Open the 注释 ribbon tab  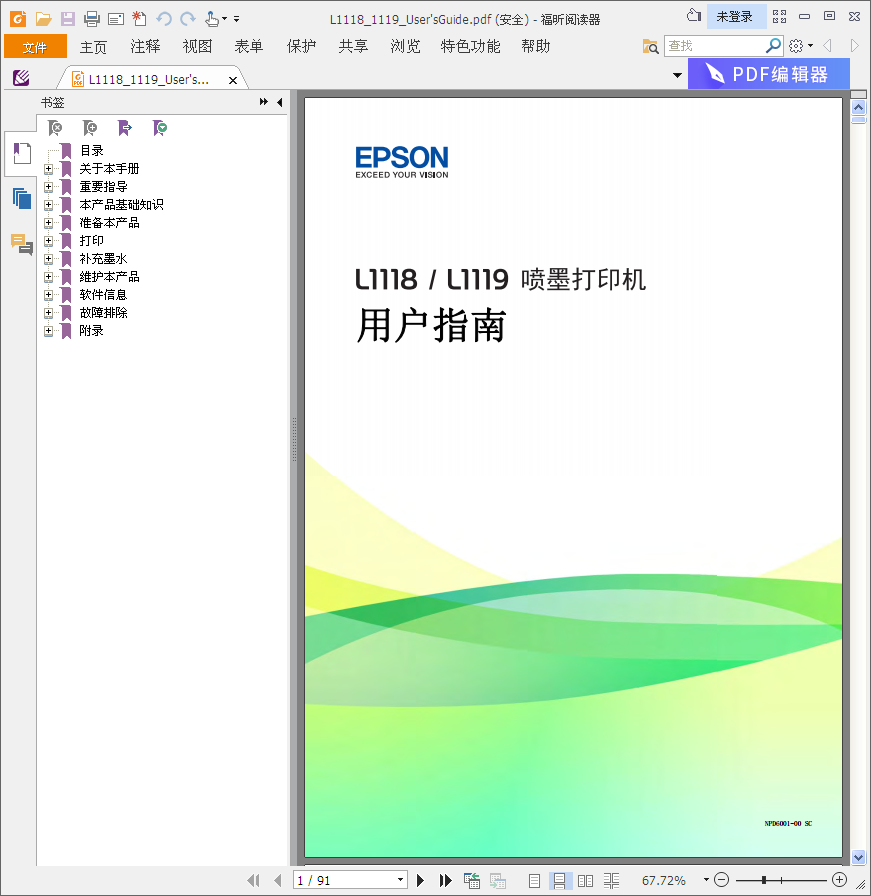tap(145, 46)
